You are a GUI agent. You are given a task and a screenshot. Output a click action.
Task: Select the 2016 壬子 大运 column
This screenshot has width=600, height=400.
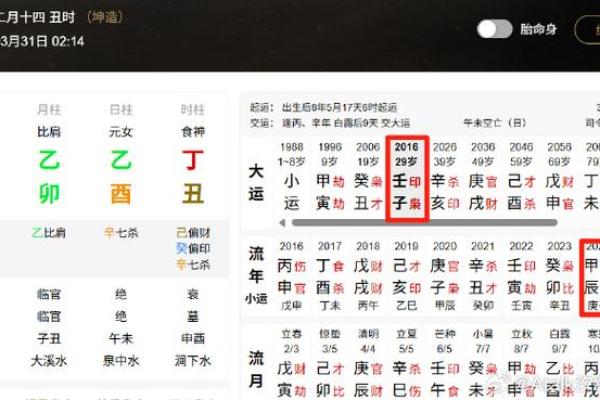[x=406, y=181]
